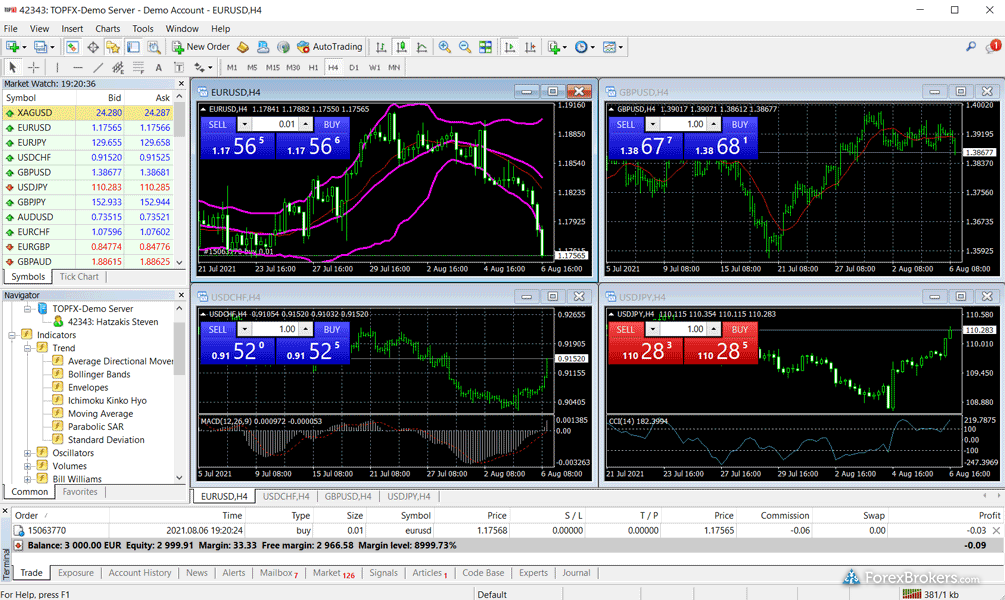Click SELL on the USDJPY chart
This screenshot has height=600, width=1005.
[626, 329]
